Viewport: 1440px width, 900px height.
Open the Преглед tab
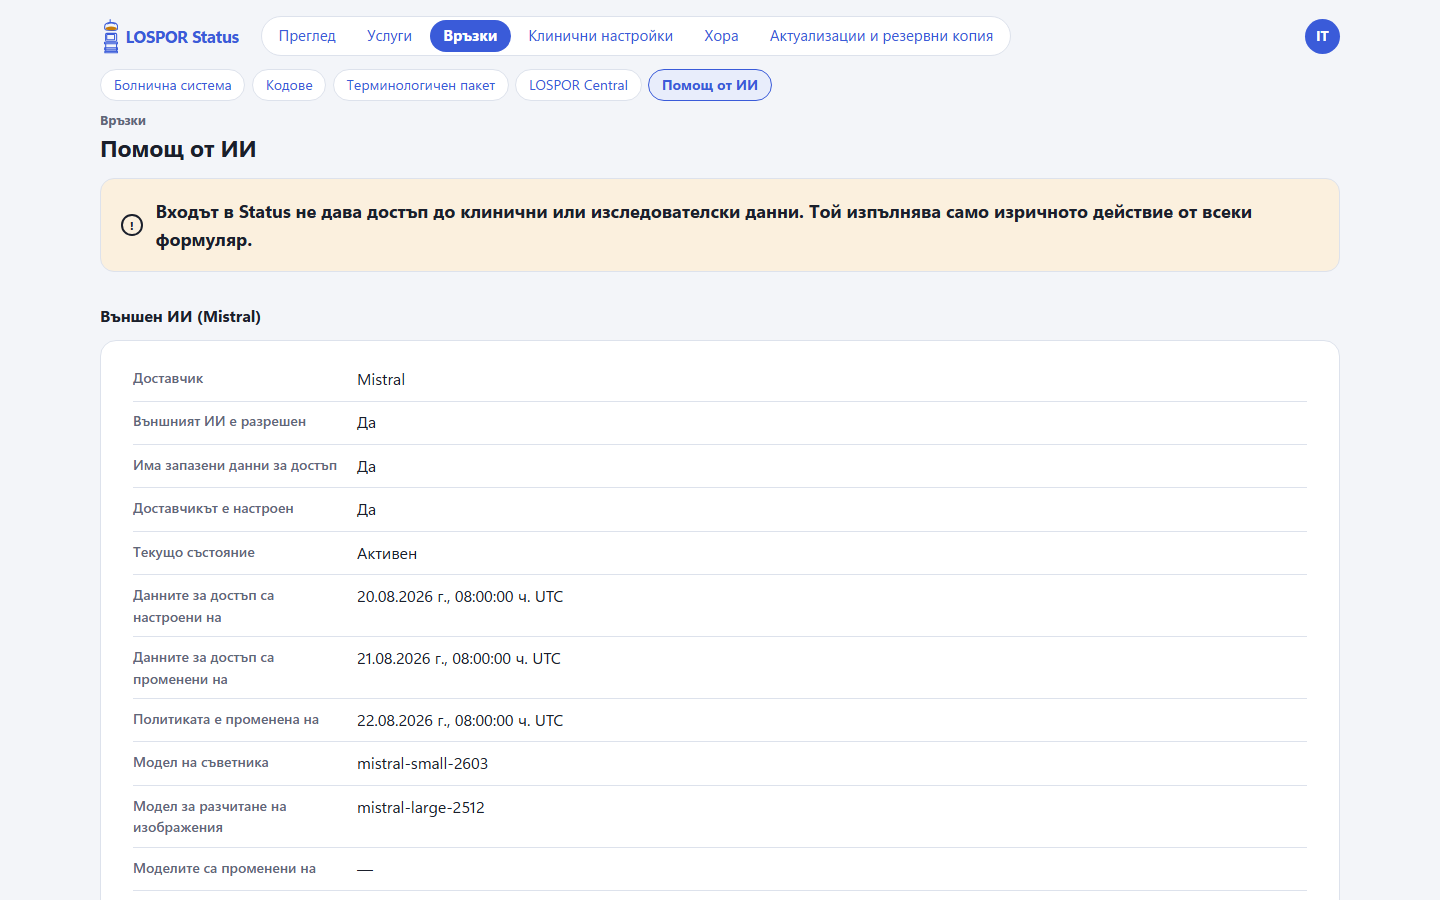click(x=307, y=36)
